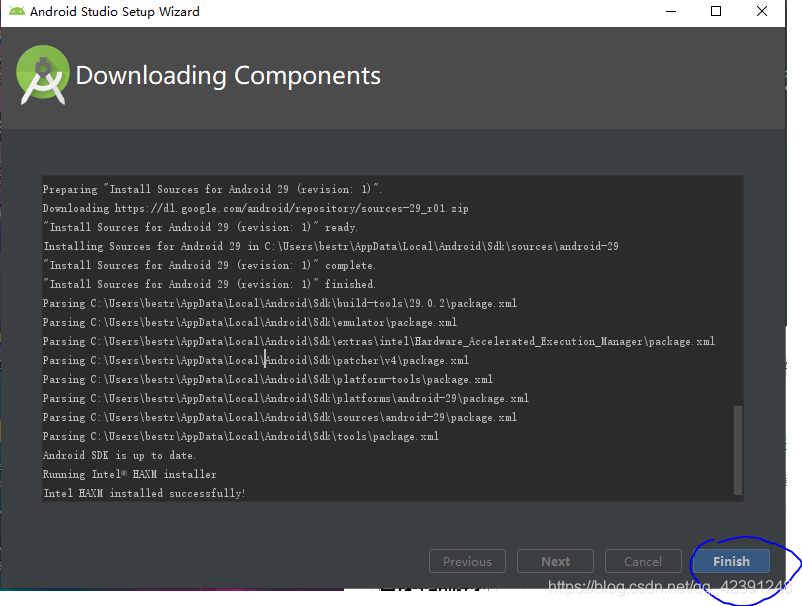Click the title bar Android Studio application icon
This screenshot has height=606, width=802.
click(x=14, y=11)
